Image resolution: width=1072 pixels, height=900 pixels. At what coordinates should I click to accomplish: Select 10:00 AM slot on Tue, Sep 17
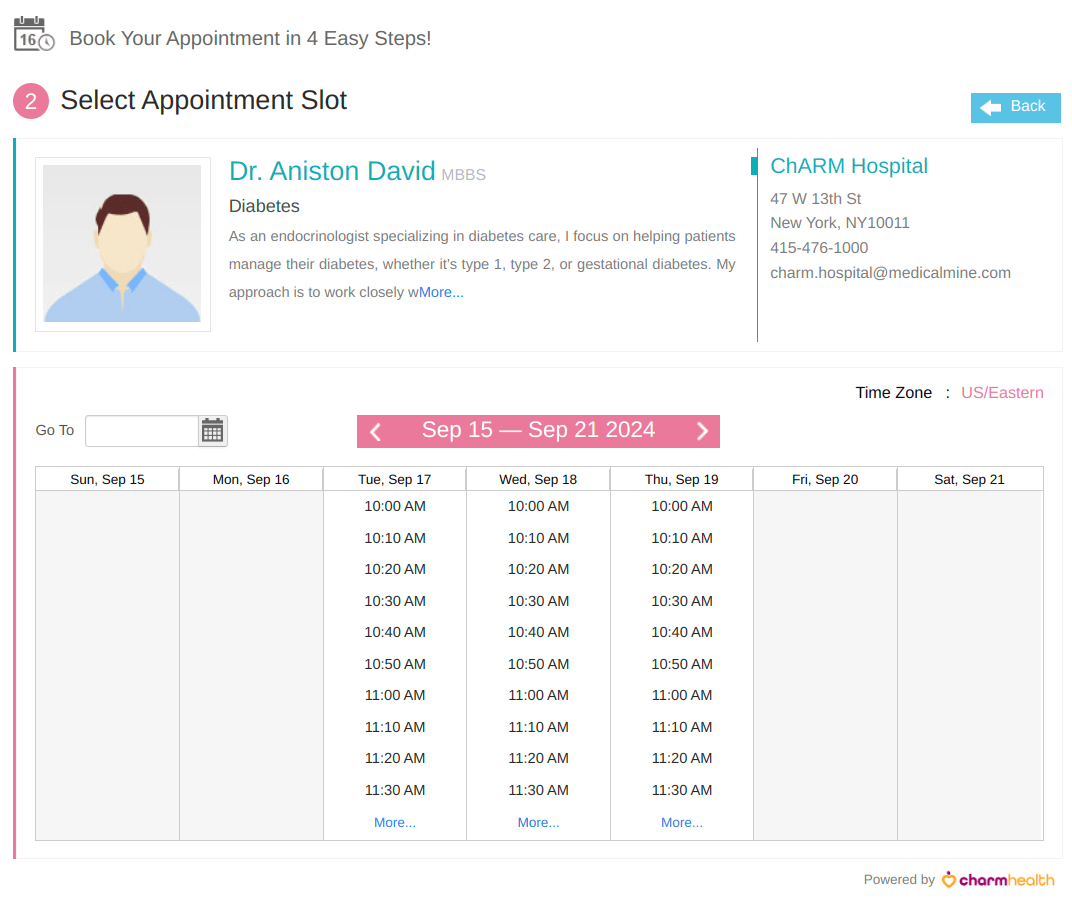click(395, 507)
